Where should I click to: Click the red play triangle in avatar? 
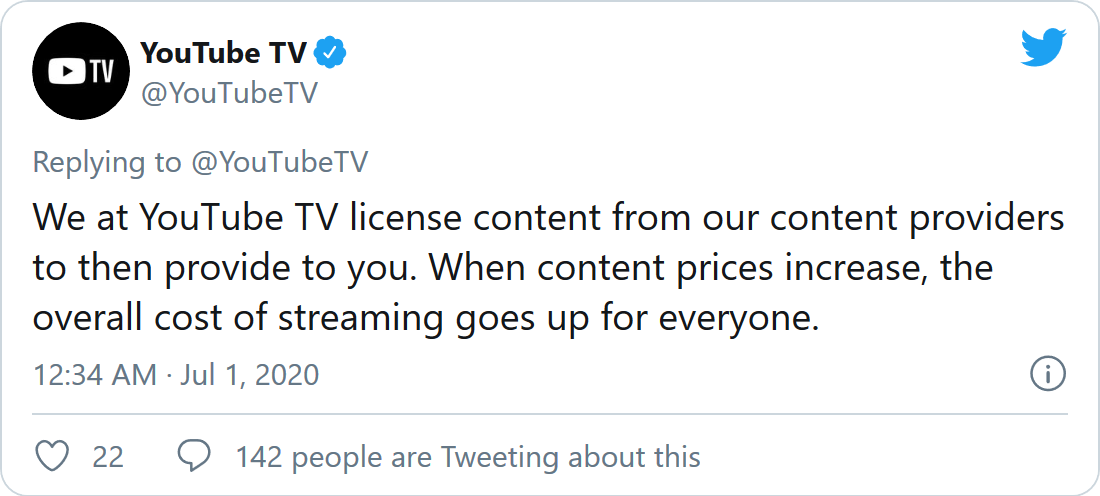tap(65, 71)
